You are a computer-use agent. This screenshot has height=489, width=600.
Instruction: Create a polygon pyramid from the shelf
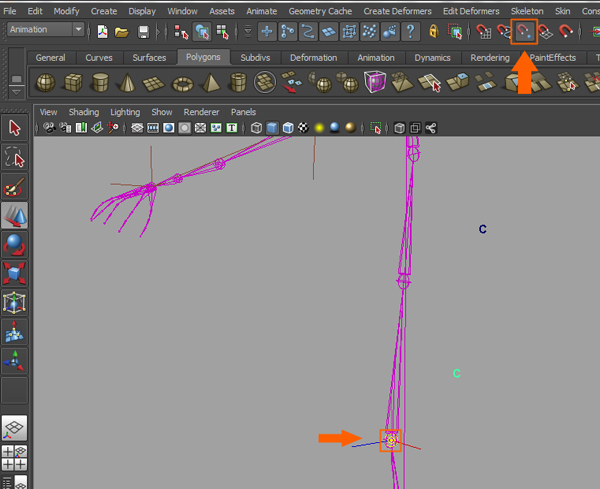(x=211, y=83)
